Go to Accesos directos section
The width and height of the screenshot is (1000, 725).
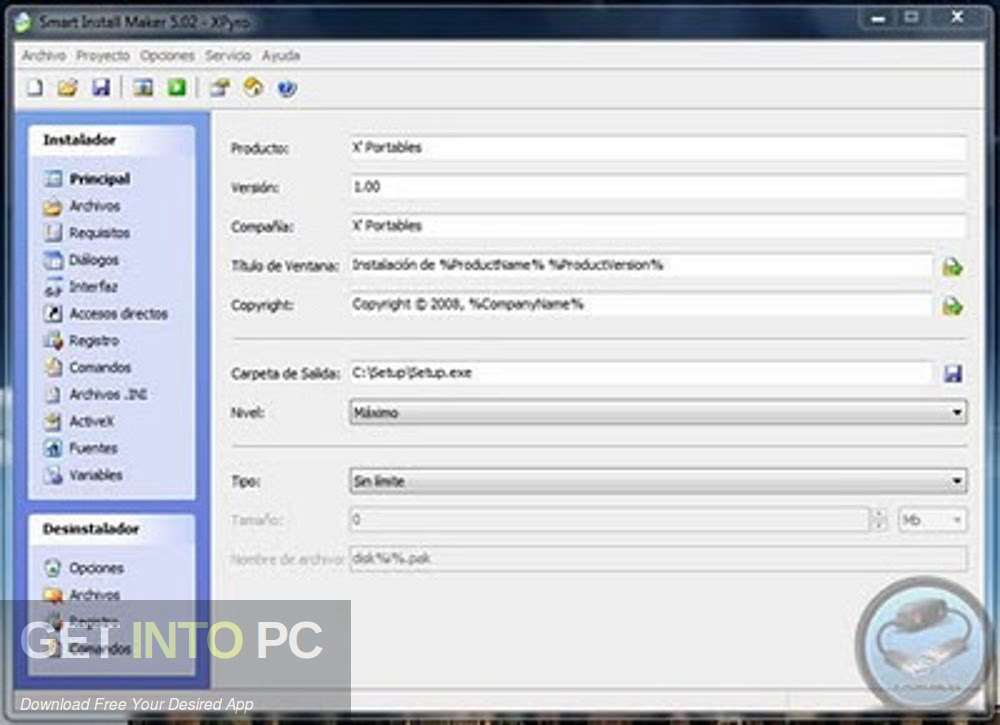tap(105, 314)
